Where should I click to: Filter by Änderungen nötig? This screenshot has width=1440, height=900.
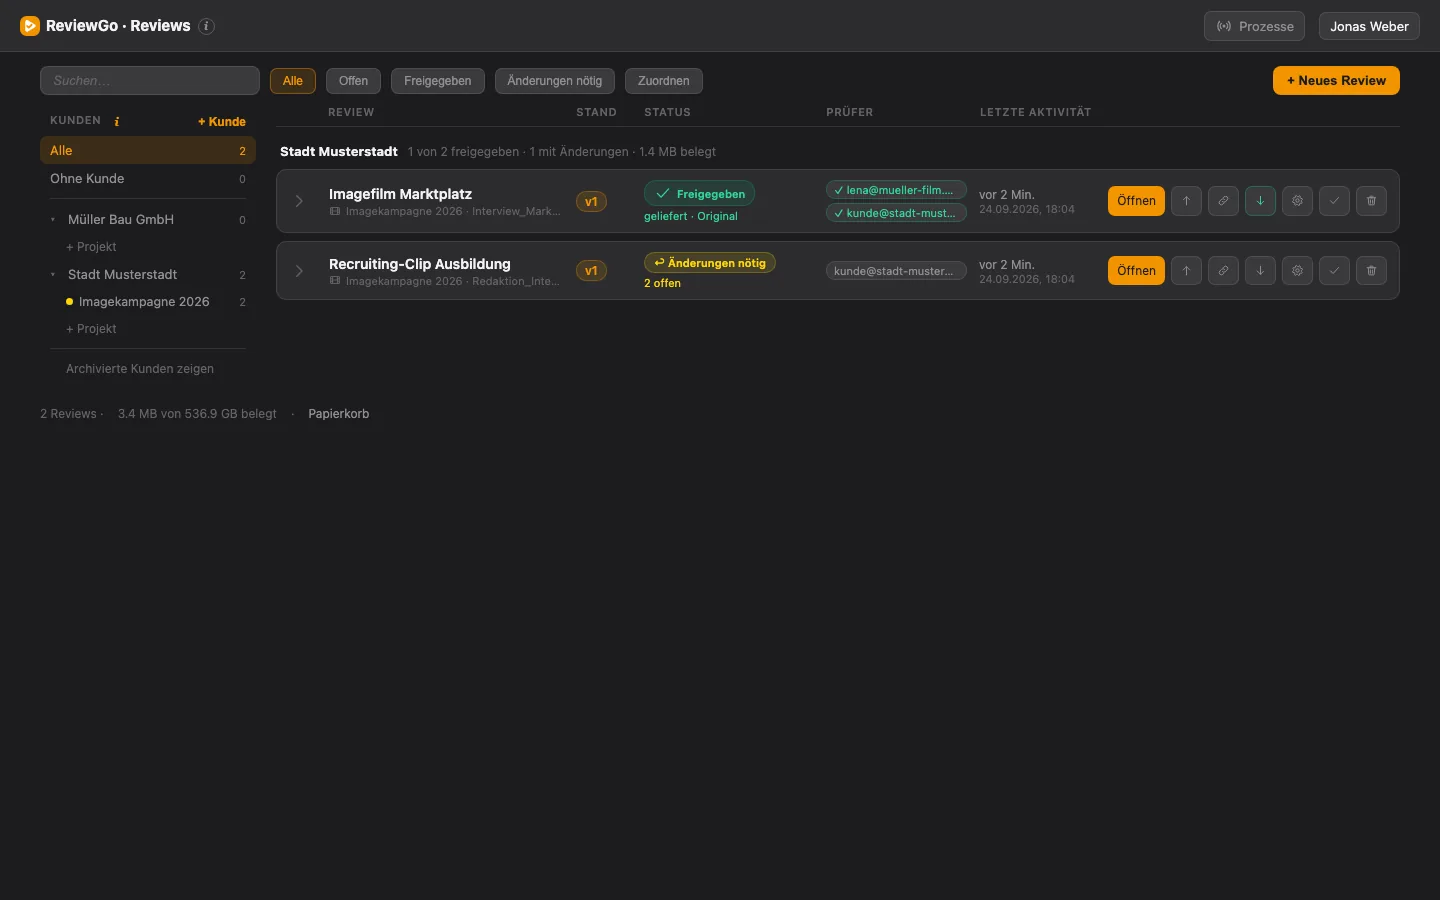pyautogui.click(x=555, y=81)
